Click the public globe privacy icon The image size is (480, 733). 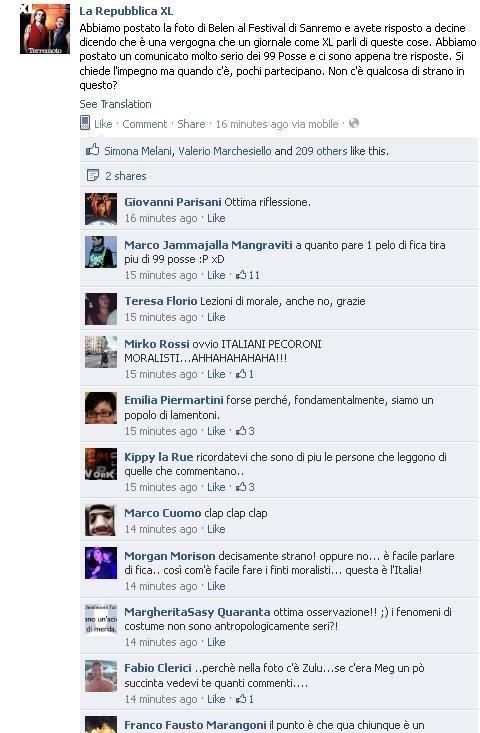(x=354, y=123)
